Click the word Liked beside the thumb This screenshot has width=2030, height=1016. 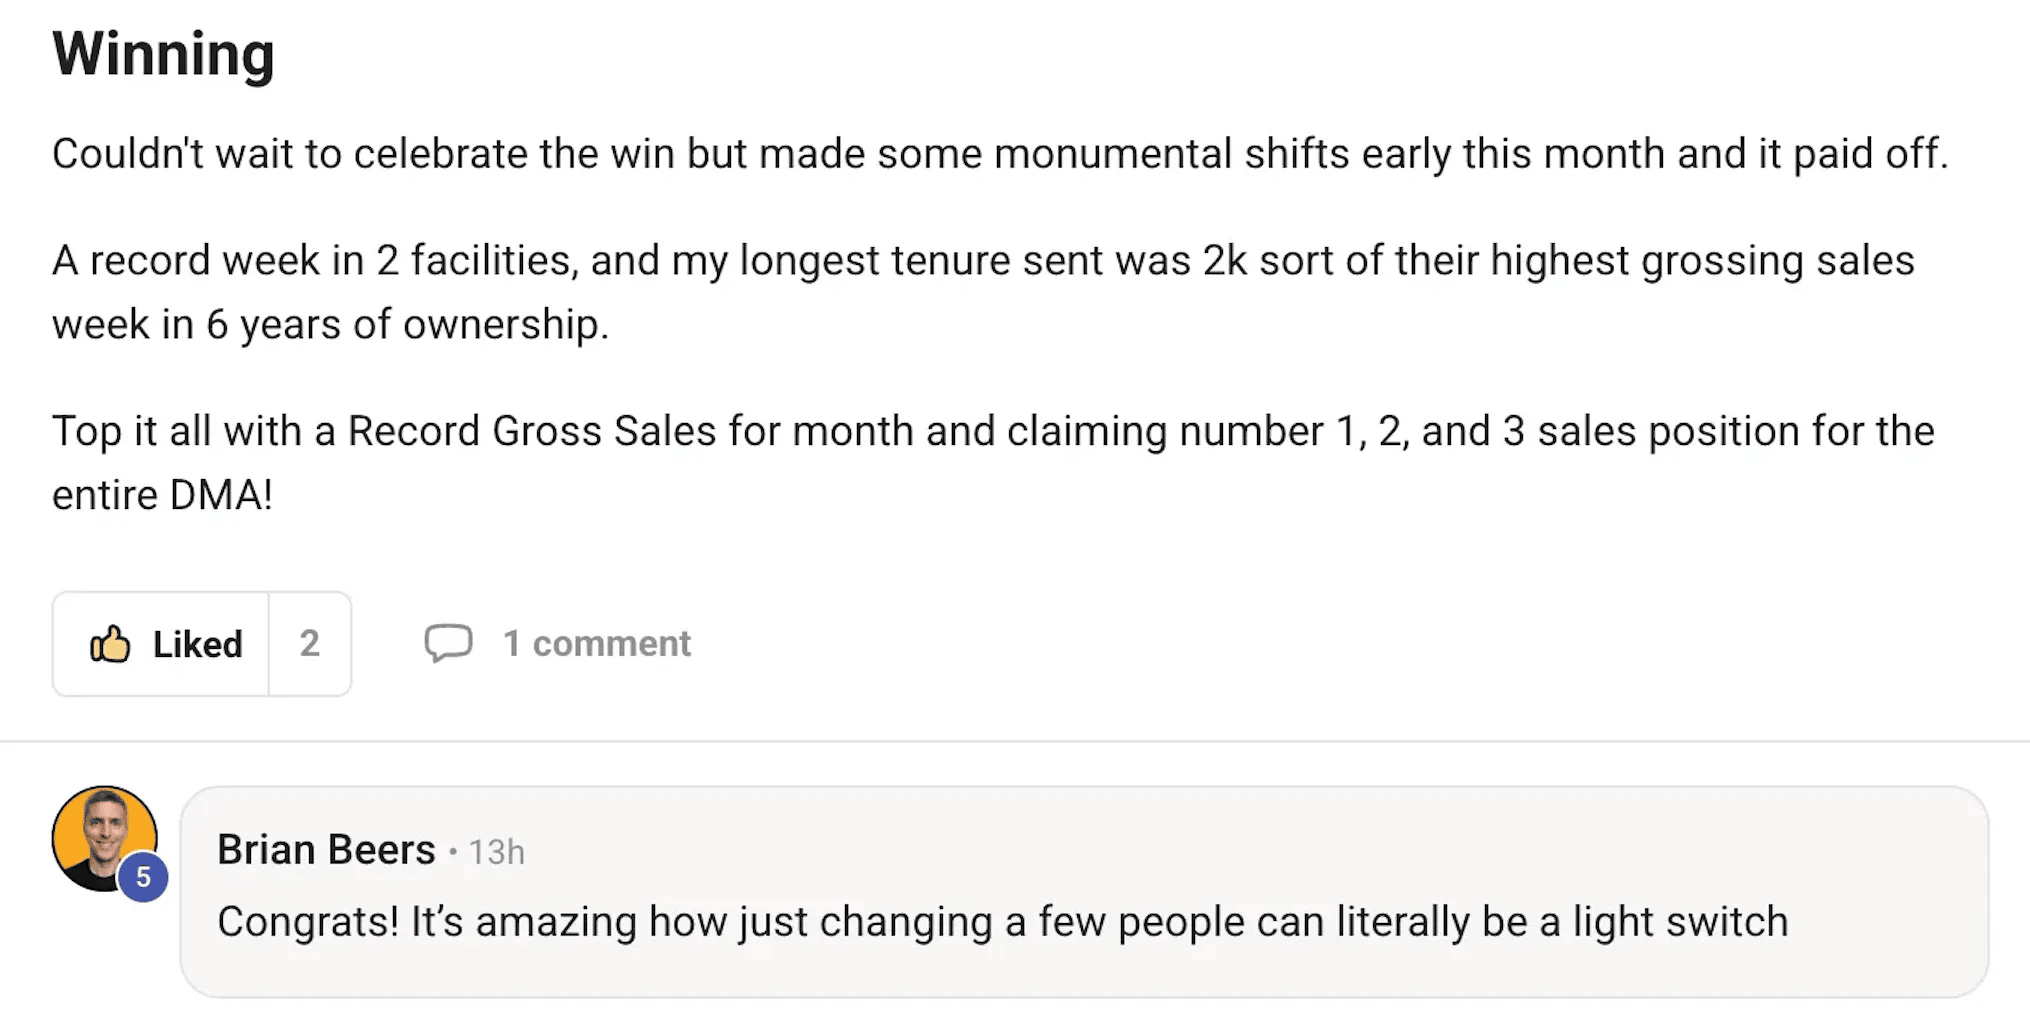point(197,644)
